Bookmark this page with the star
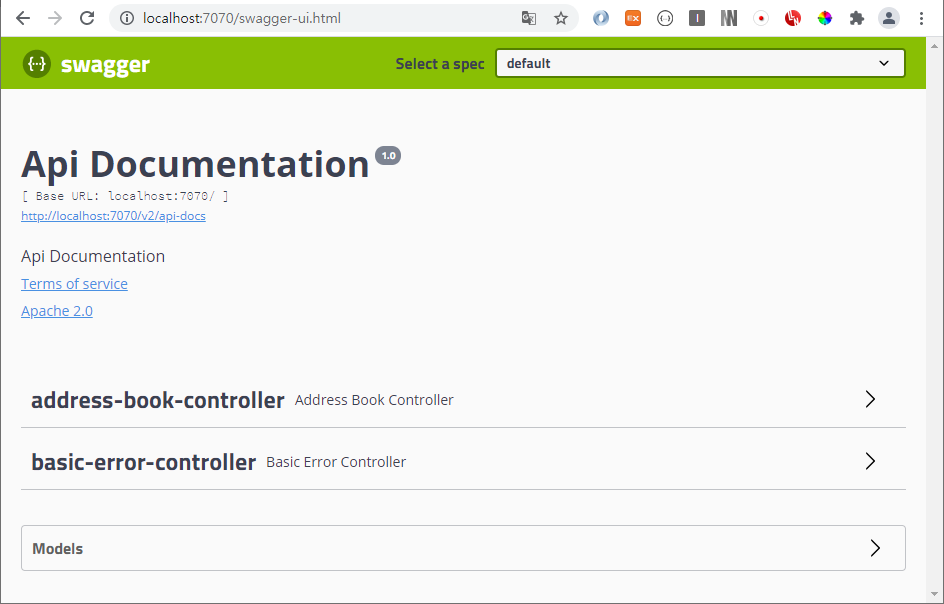 (x=561, y=18)
